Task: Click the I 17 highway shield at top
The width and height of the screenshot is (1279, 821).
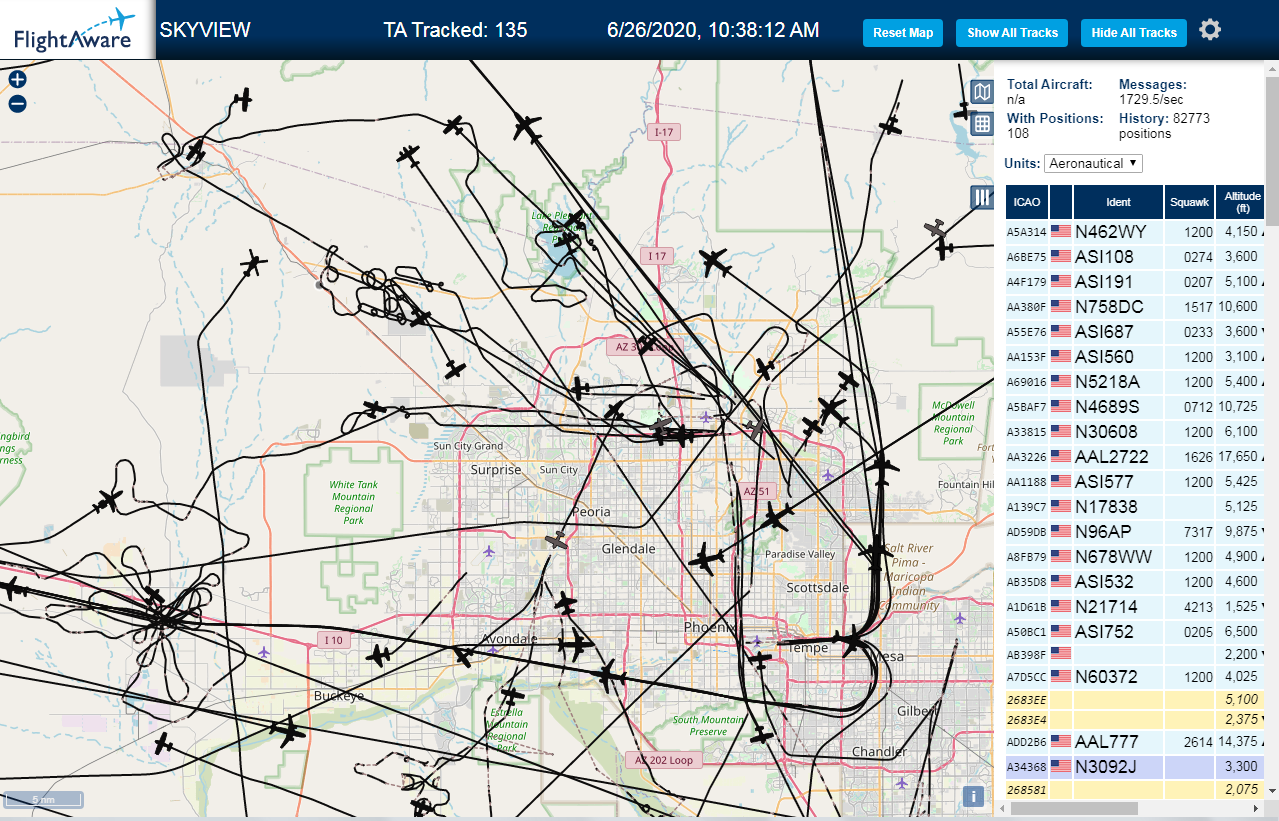Action: [664, 131]
